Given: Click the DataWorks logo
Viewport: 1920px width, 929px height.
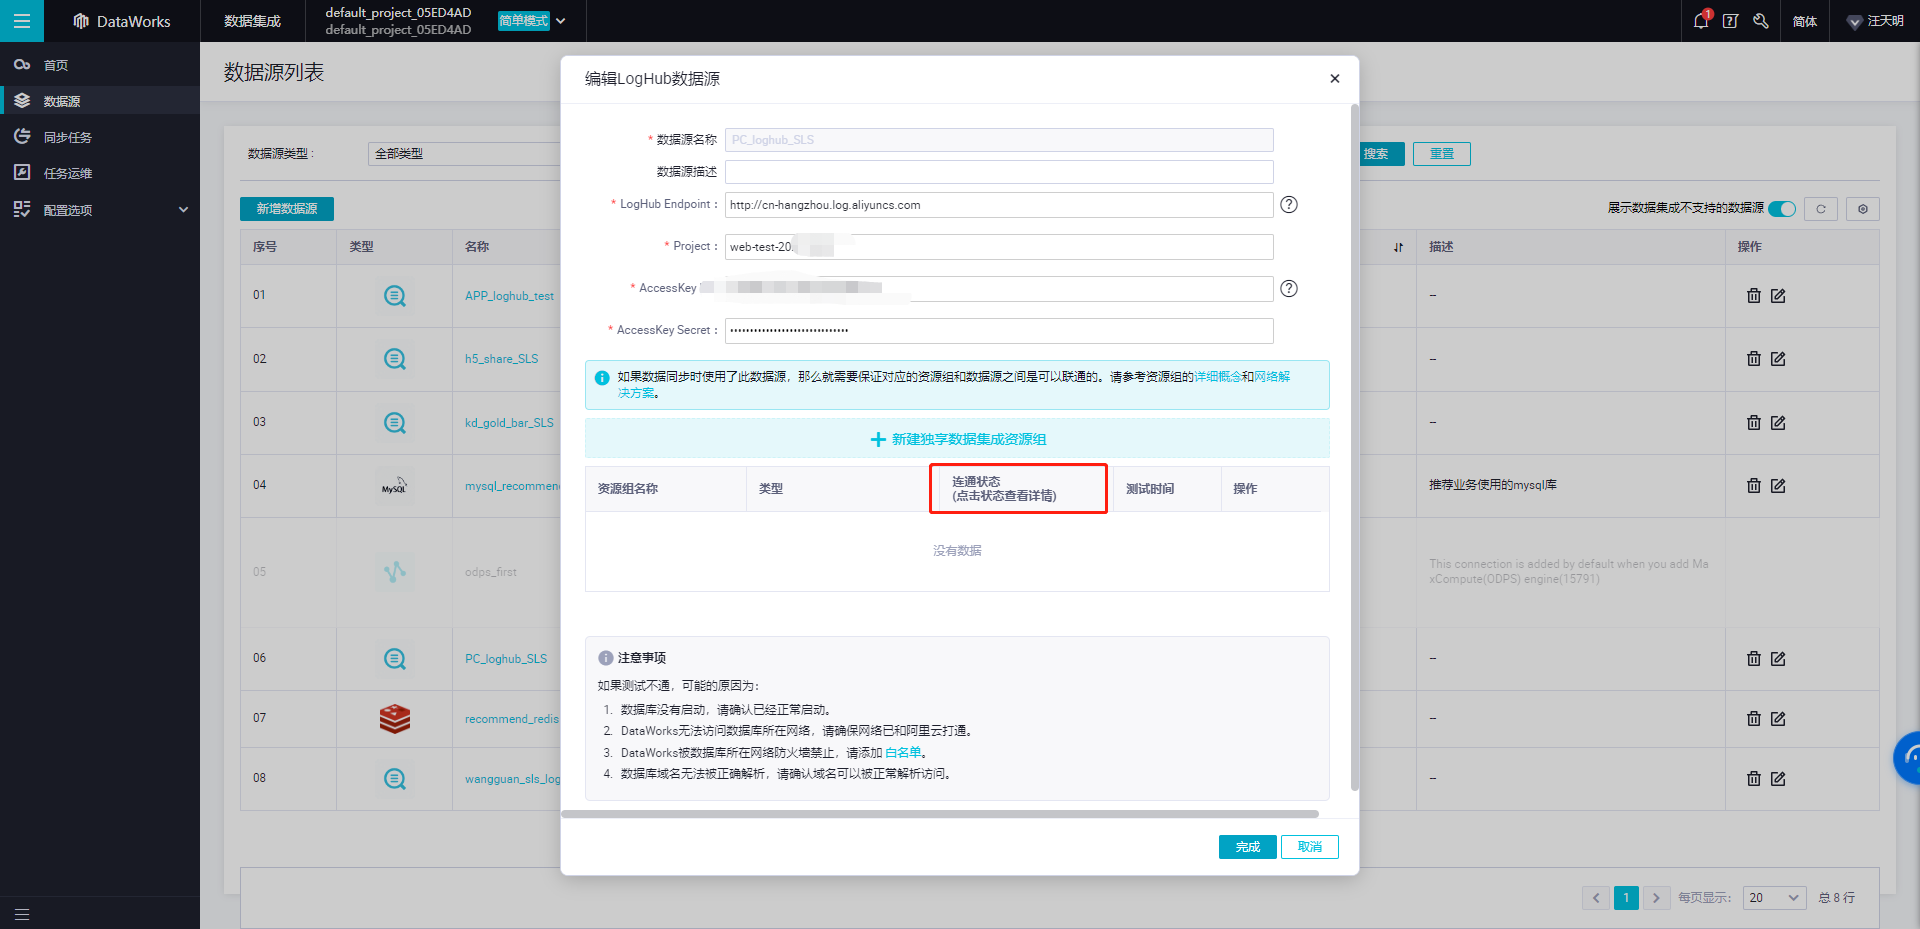Looking at the screenshot, I should pyautogui.click(x=122, y=21).
